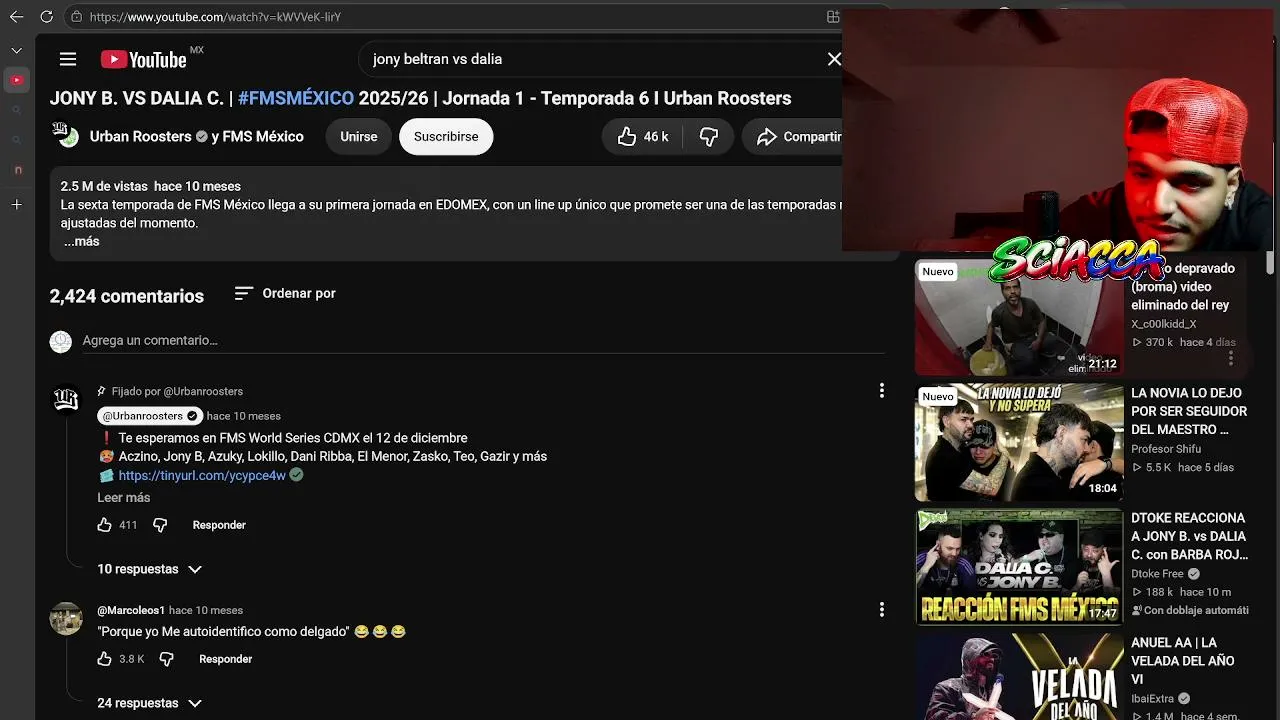Open 'LA NOVIA LO DEJO POR SER SEGUIDOR' title
Image resolution: width=1280 pixels, height=720 pixels.
pos(1189,411)
